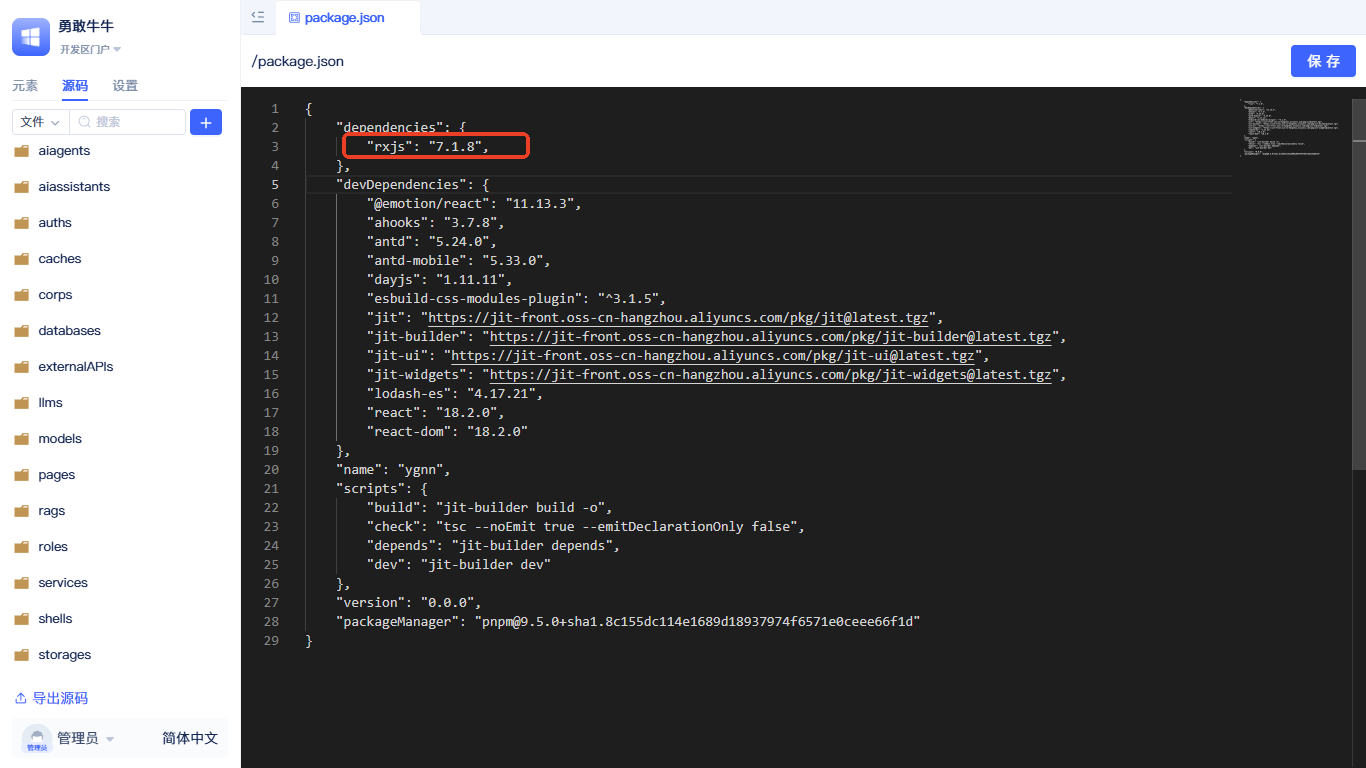
Task: Click the shells folder icon
Action: (x=21, y=619)
